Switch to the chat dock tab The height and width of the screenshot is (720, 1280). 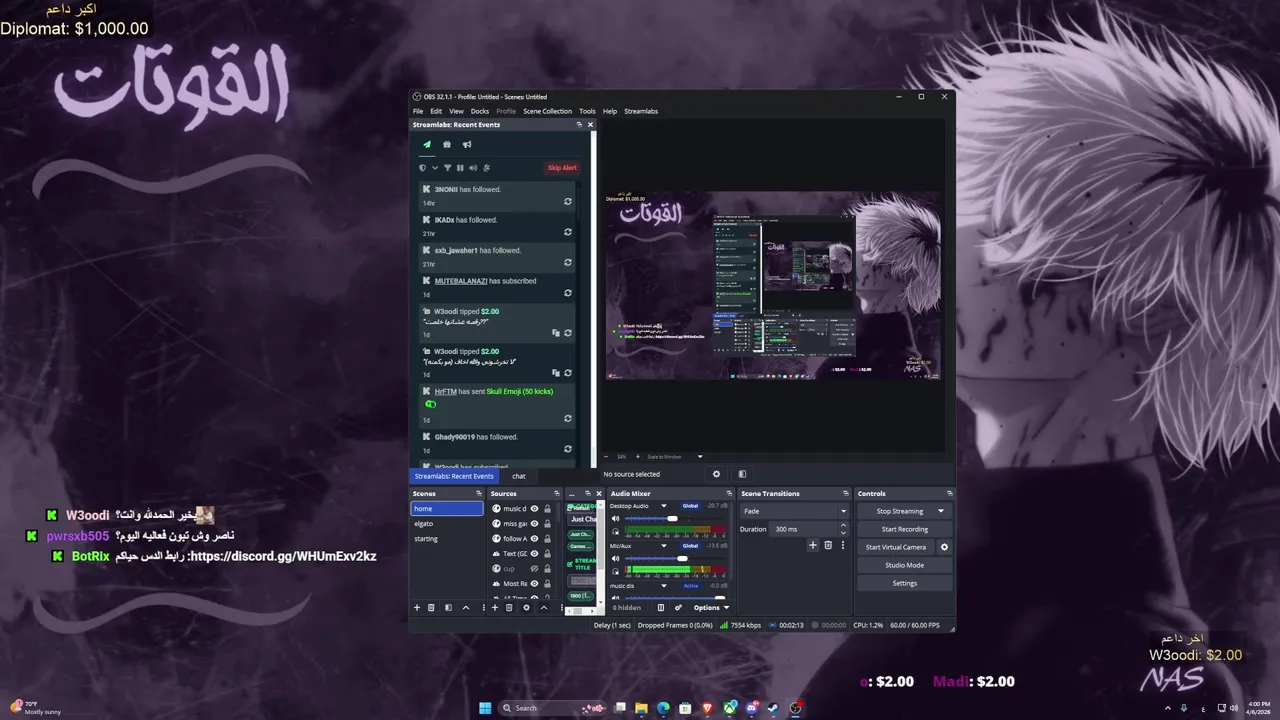[518, 476]
